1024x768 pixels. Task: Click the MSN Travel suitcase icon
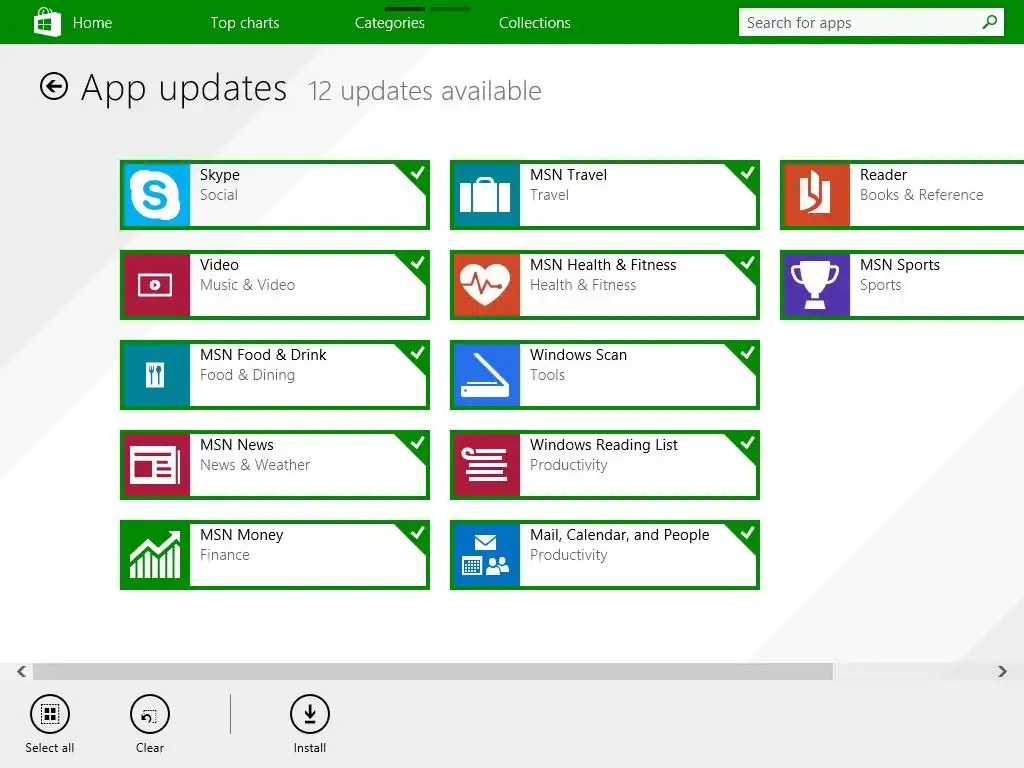click(485, 195)
